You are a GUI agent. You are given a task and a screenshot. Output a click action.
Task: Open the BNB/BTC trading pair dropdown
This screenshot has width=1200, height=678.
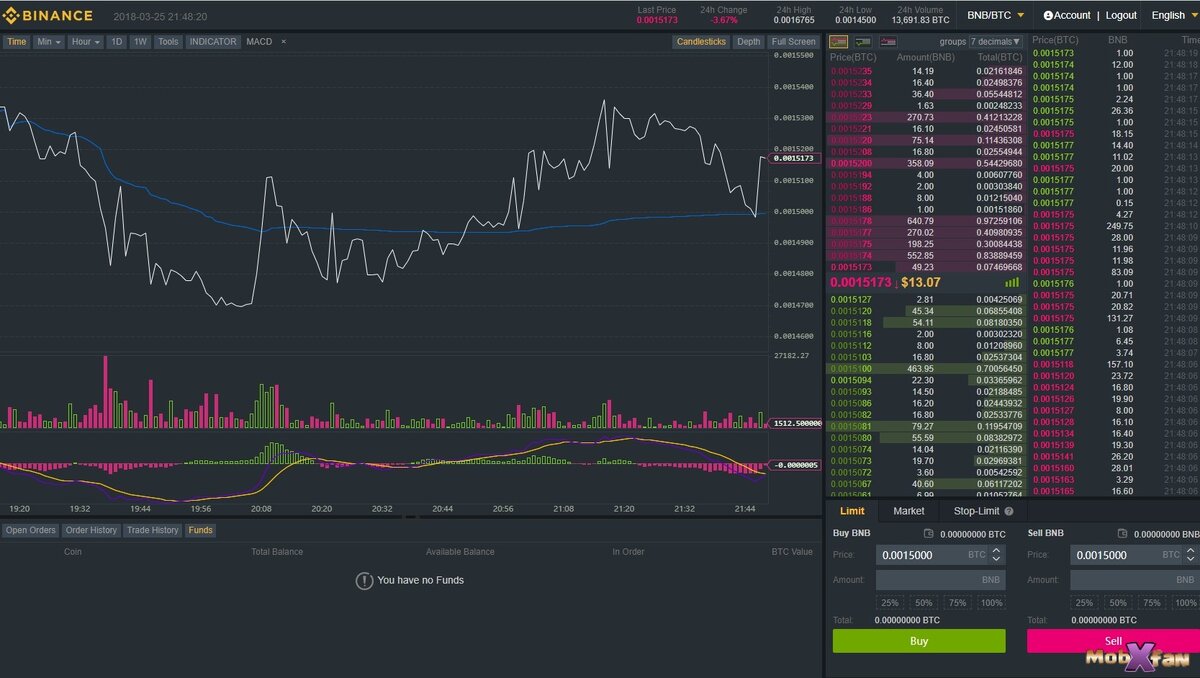[x=995, y=15]
